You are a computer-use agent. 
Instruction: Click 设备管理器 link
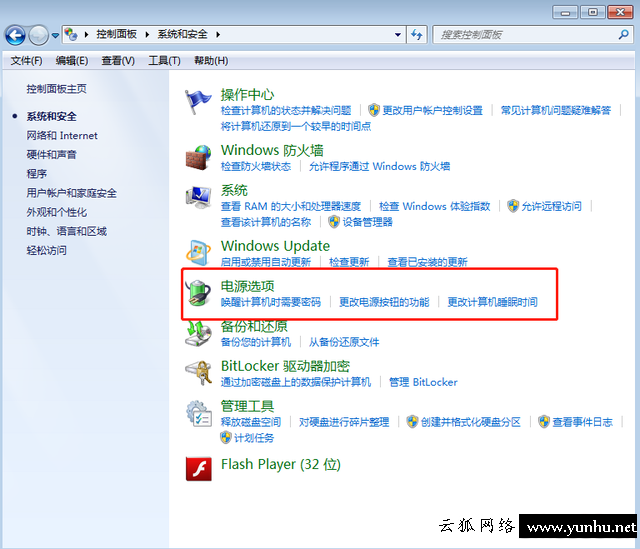pyautogui.click(x=368, y=222)
